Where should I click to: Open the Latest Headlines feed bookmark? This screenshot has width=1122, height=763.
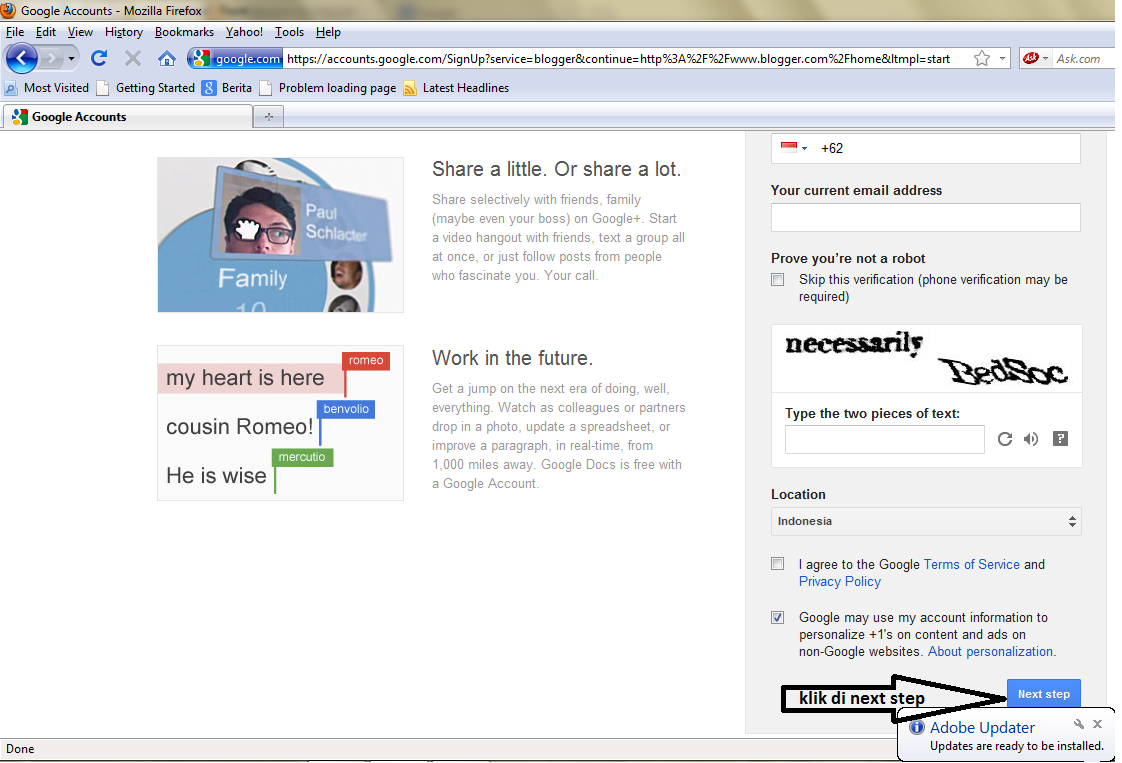[457, 88]
